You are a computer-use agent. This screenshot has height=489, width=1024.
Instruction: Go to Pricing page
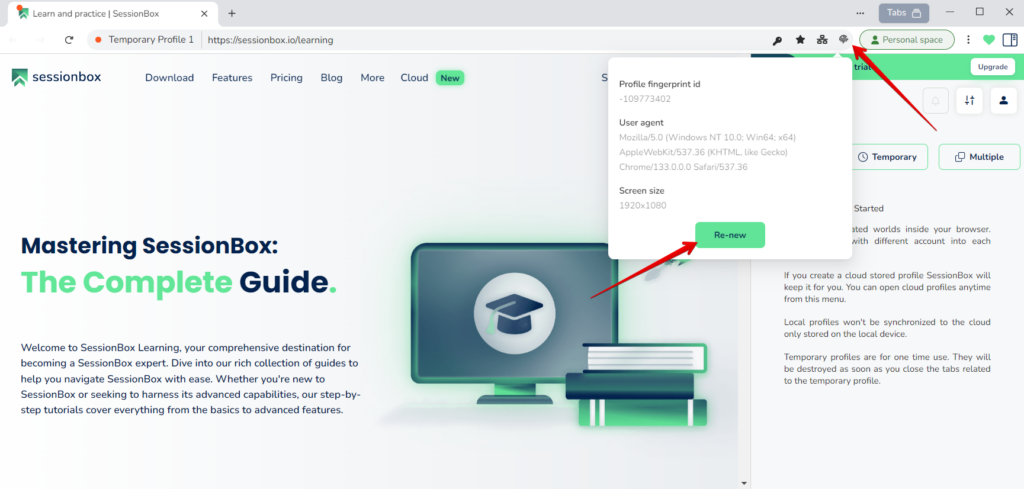tap(287, 78)
